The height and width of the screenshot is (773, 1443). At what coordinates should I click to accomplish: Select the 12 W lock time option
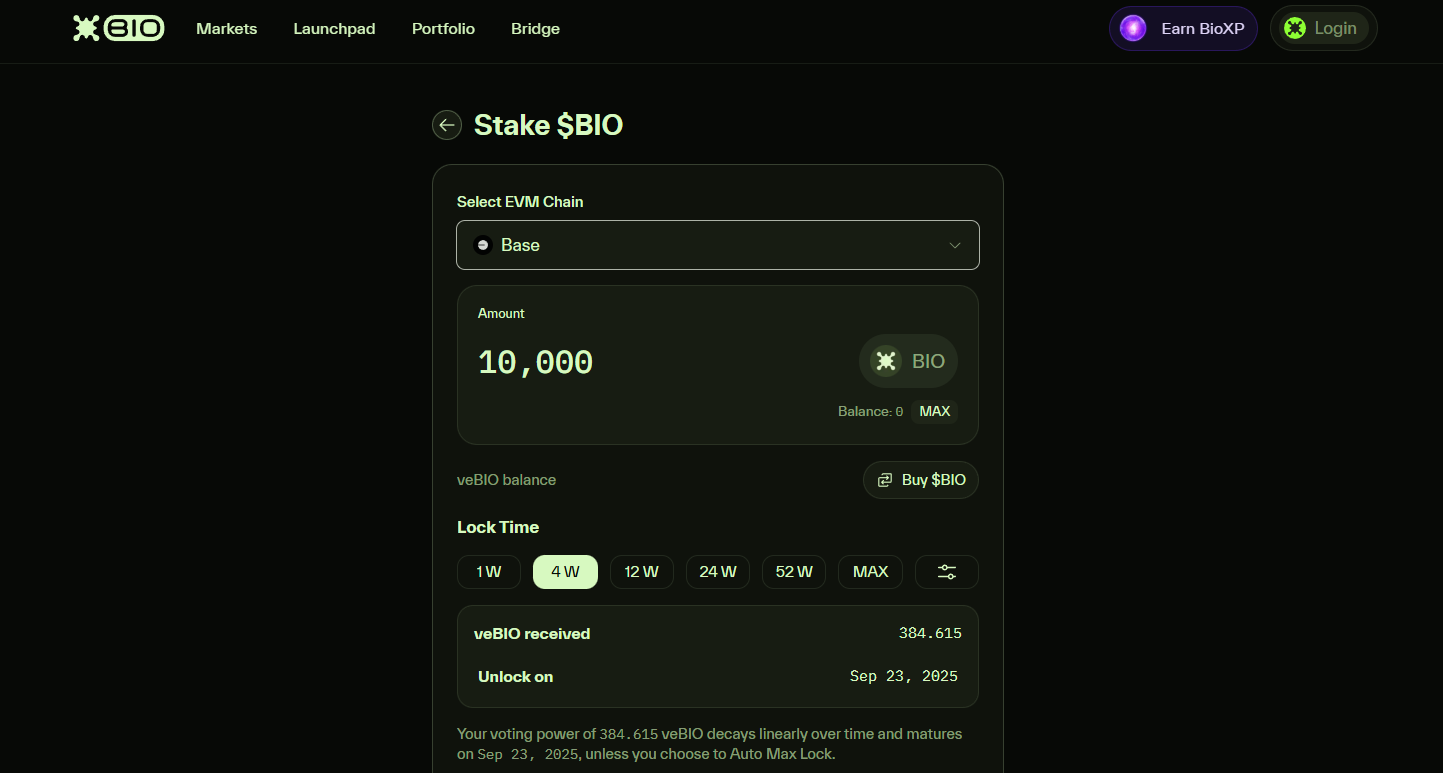click(x=641, y=572)
